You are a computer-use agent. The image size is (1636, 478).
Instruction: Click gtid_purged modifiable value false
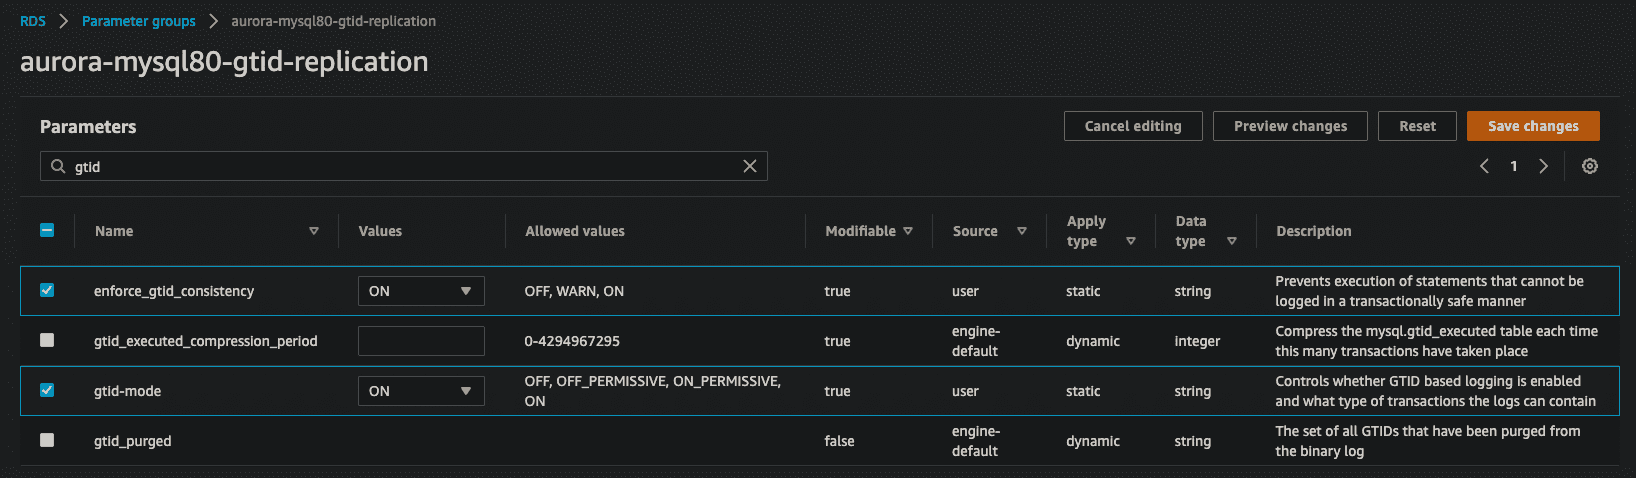(839, 441)
